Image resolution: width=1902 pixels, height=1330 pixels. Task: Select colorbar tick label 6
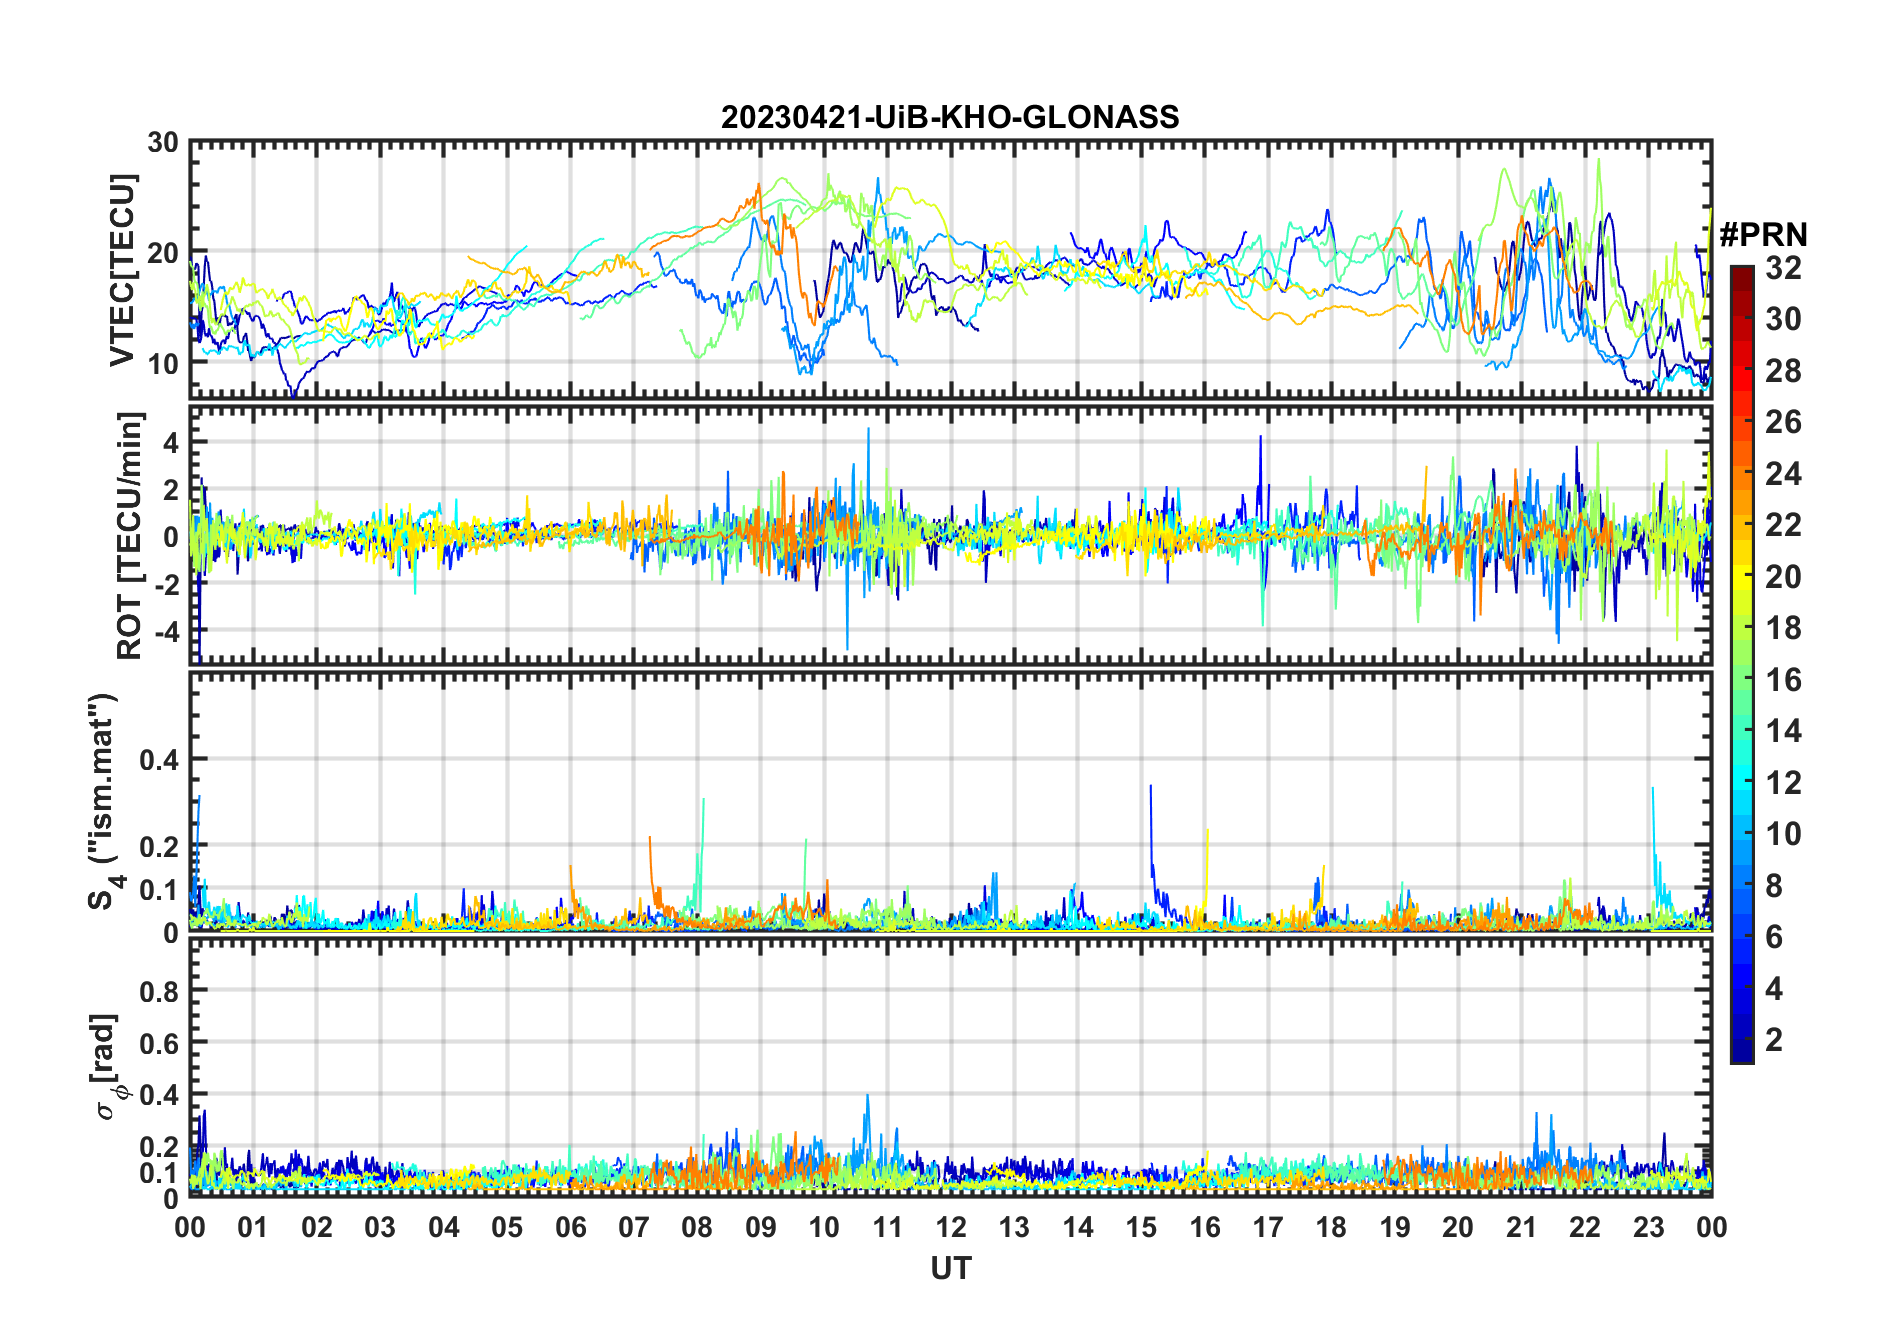pyautogui.click(x=1774, y=937)
